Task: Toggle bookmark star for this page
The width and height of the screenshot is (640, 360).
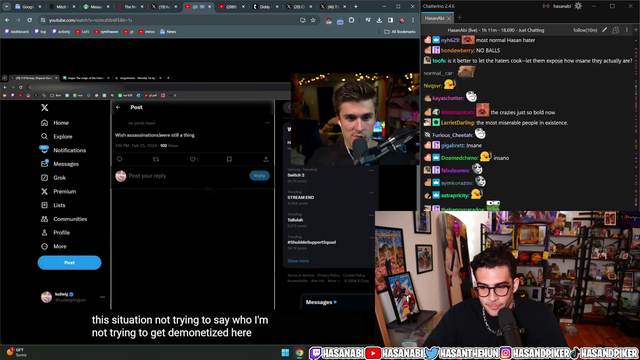Action: 313,20
